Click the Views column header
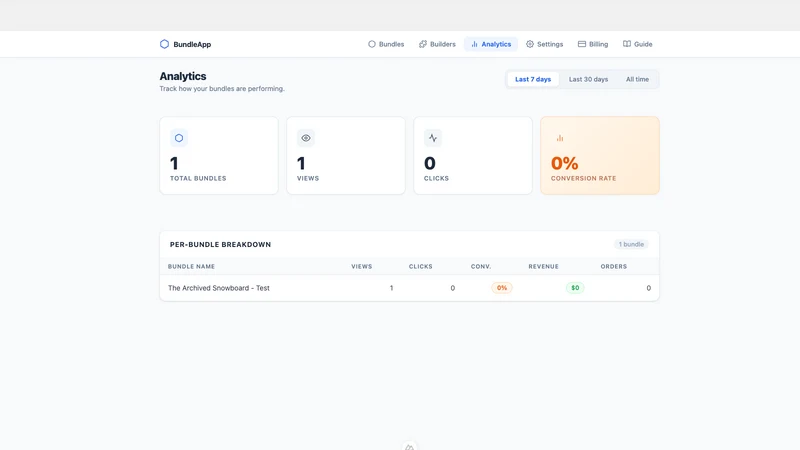The width and height of the screenshot is (800, 450). (362, 266)
